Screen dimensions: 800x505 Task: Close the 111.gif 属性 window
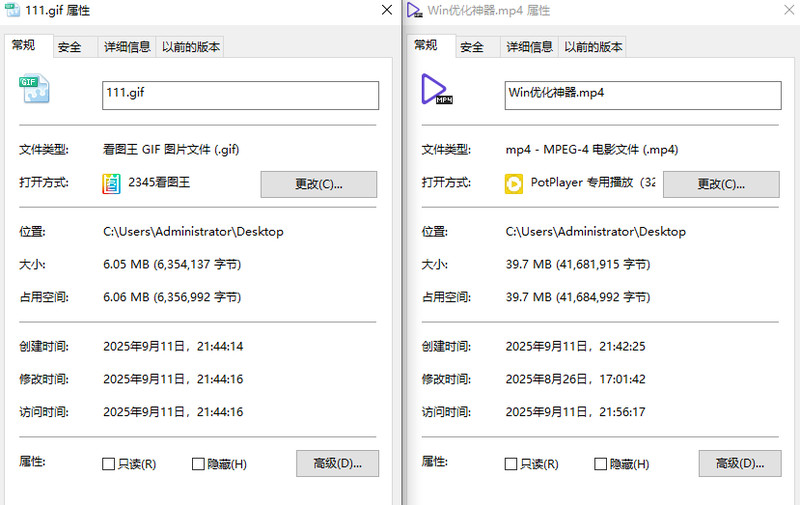[387, 10]
